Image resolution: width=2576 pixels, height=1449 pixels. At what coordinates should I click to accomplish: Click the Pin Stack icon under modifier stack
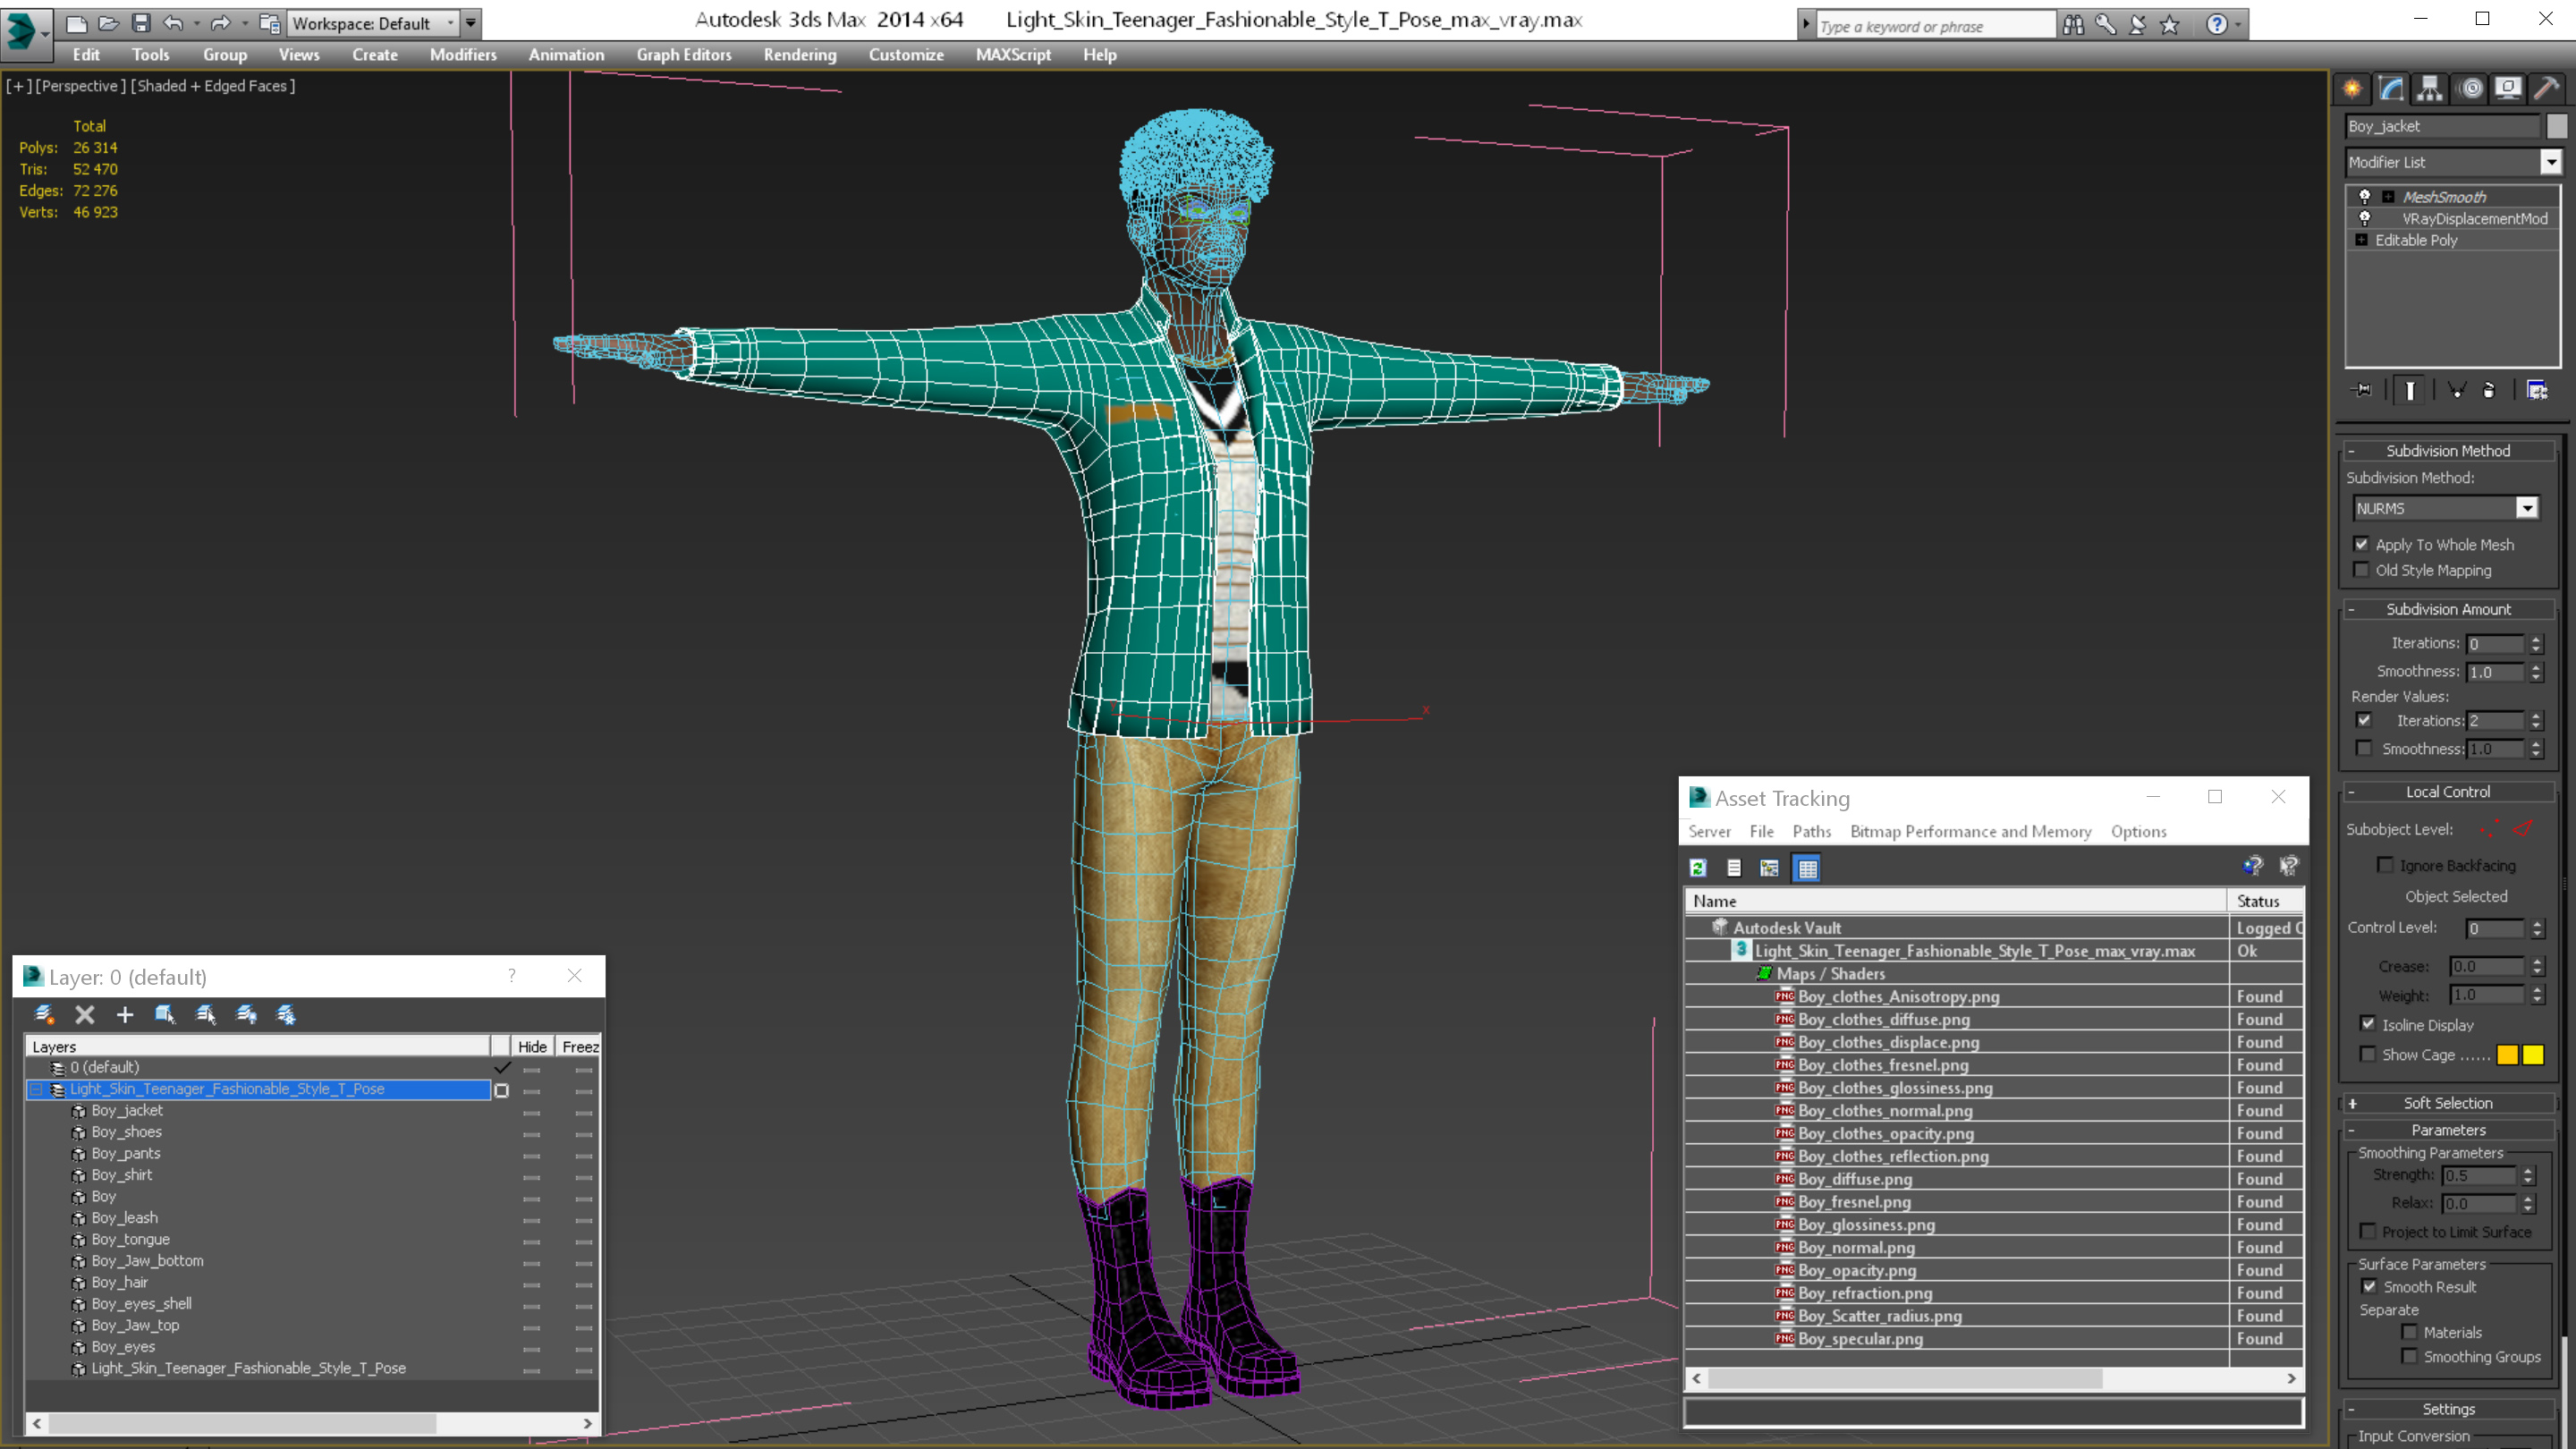click(2362, 390)
